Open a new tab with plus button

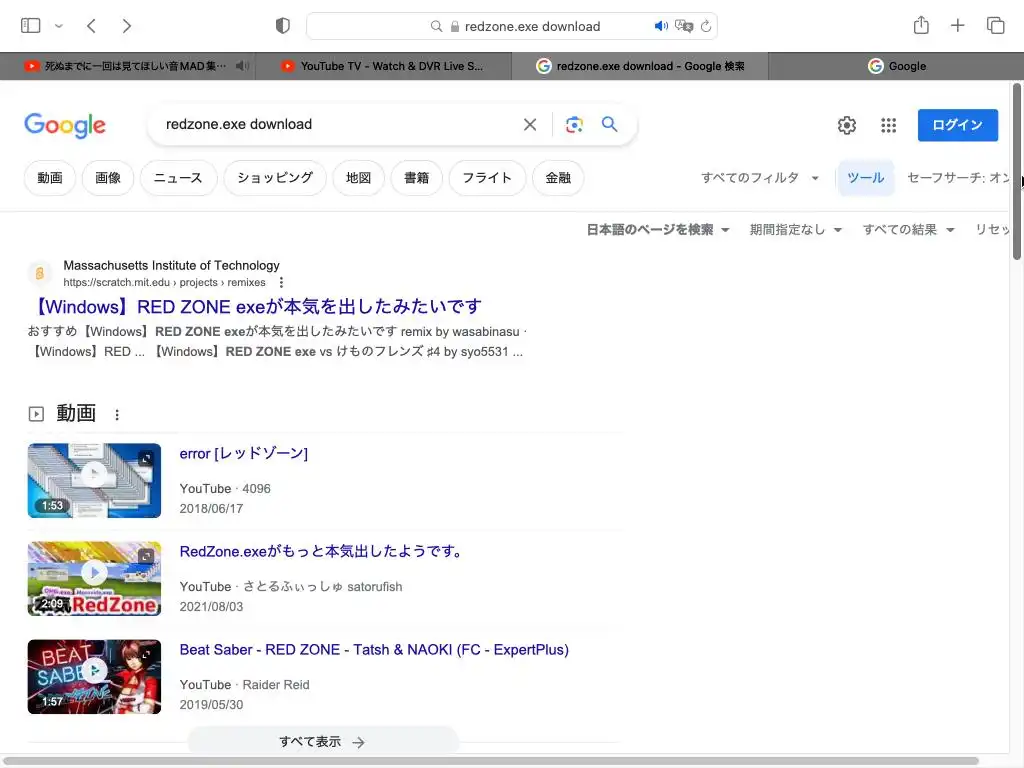click(x=957, y=25)
